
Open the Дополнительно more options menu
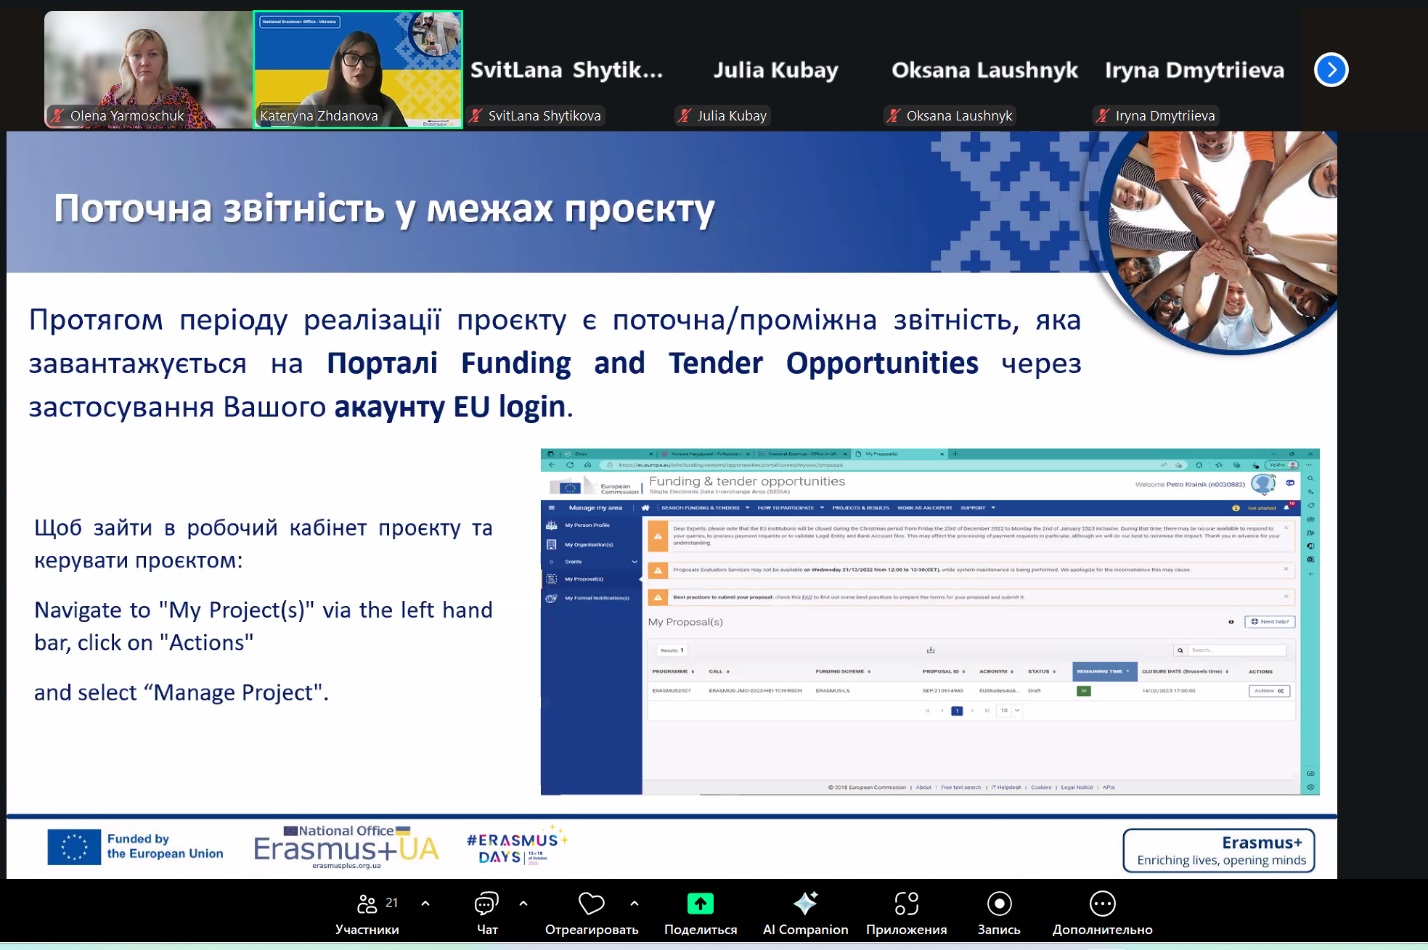1102,904
